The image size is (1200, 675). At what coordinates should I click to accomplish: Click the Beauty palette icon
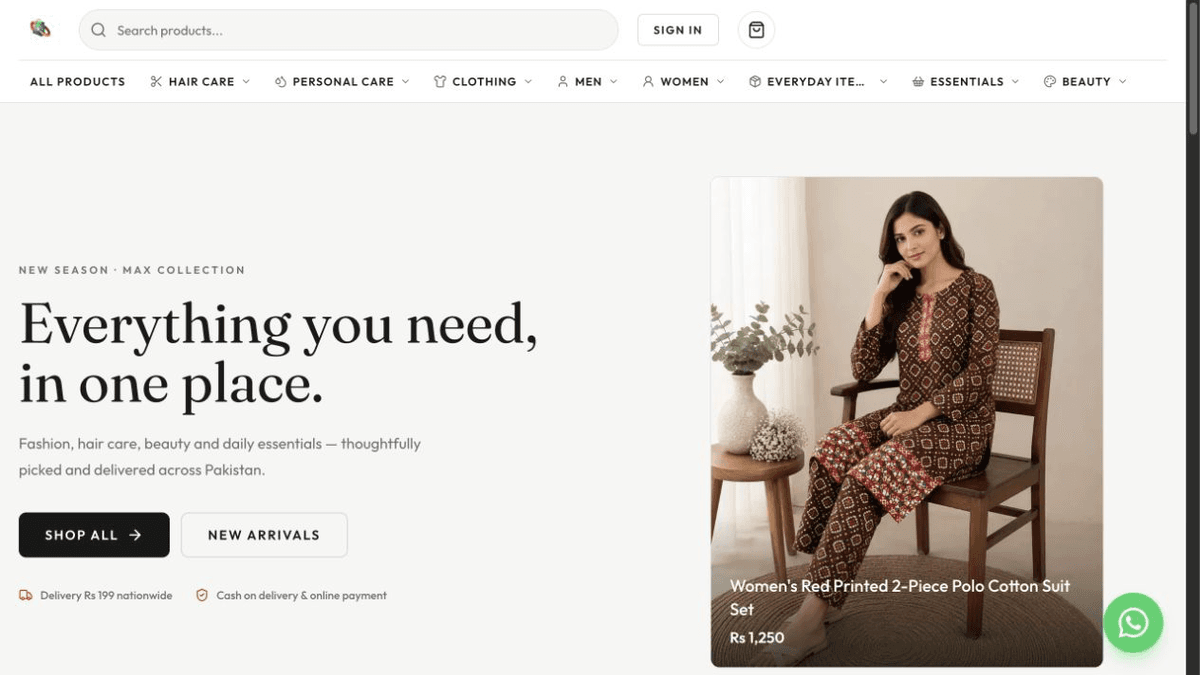click(1049, 82)
